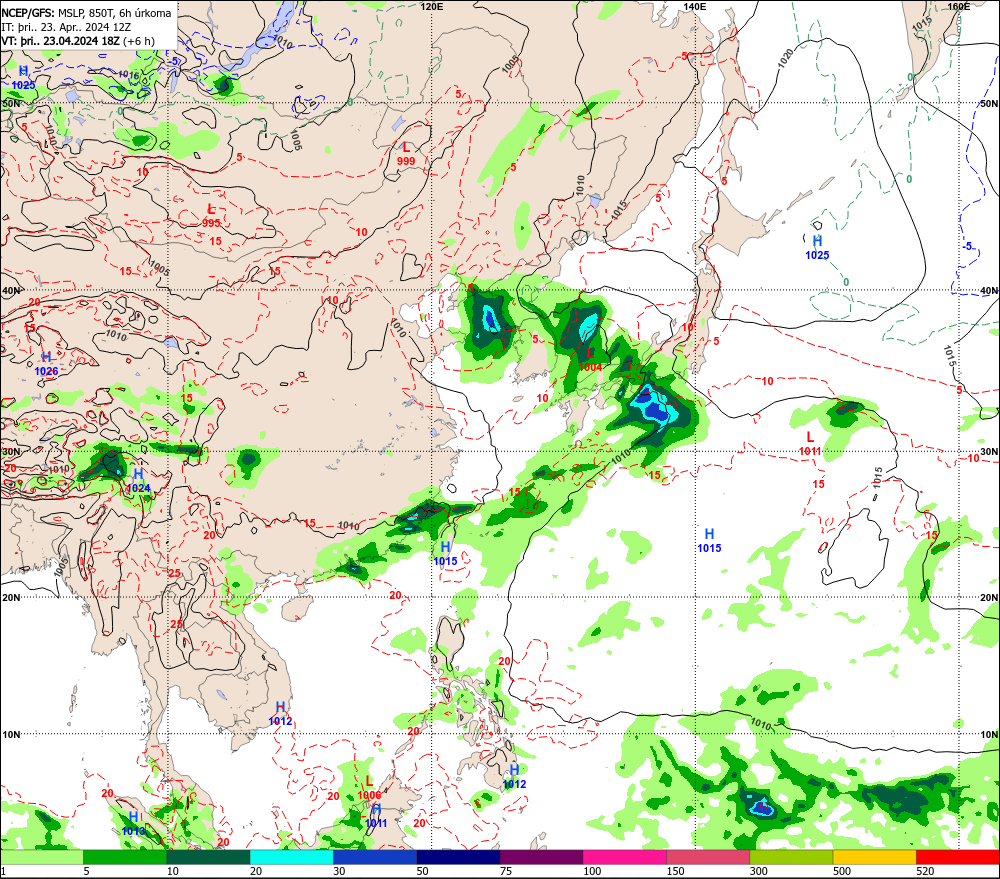1000x879 pixels.
Task: Select the rose 150–300 legend swatch
Action: [x=708, y=857]
